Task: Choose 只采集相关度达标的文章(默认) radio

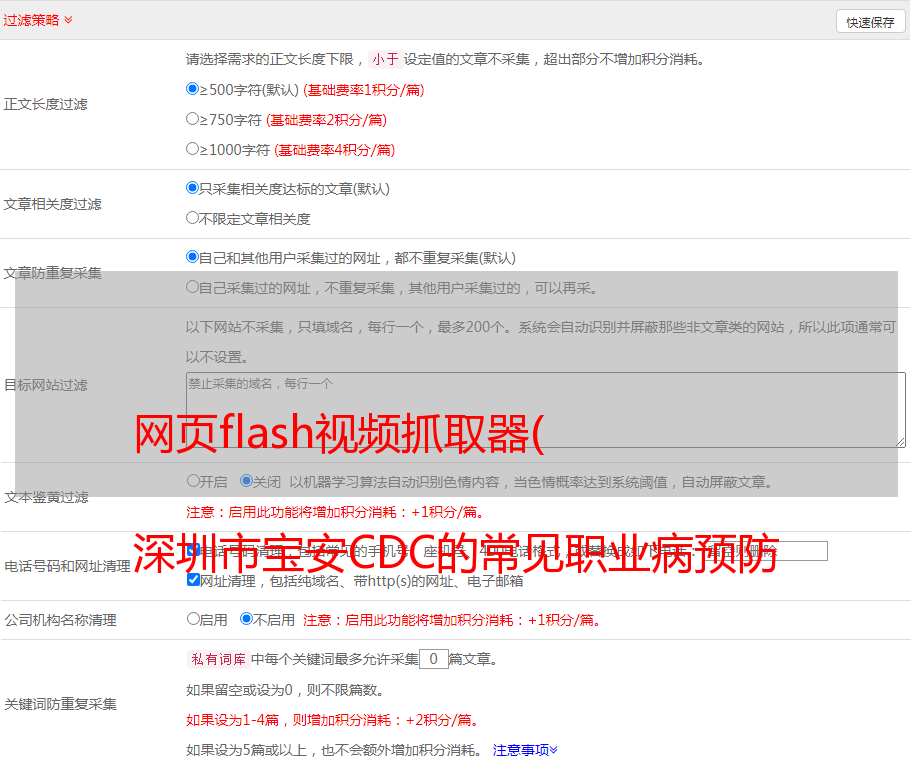Action: (x=192, y=188)
